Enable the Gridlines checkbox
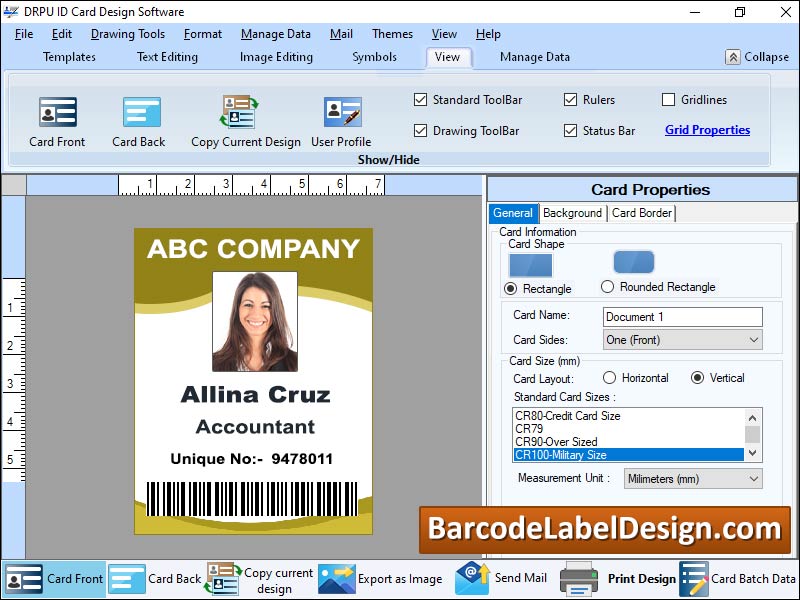 tap(669, 100)
